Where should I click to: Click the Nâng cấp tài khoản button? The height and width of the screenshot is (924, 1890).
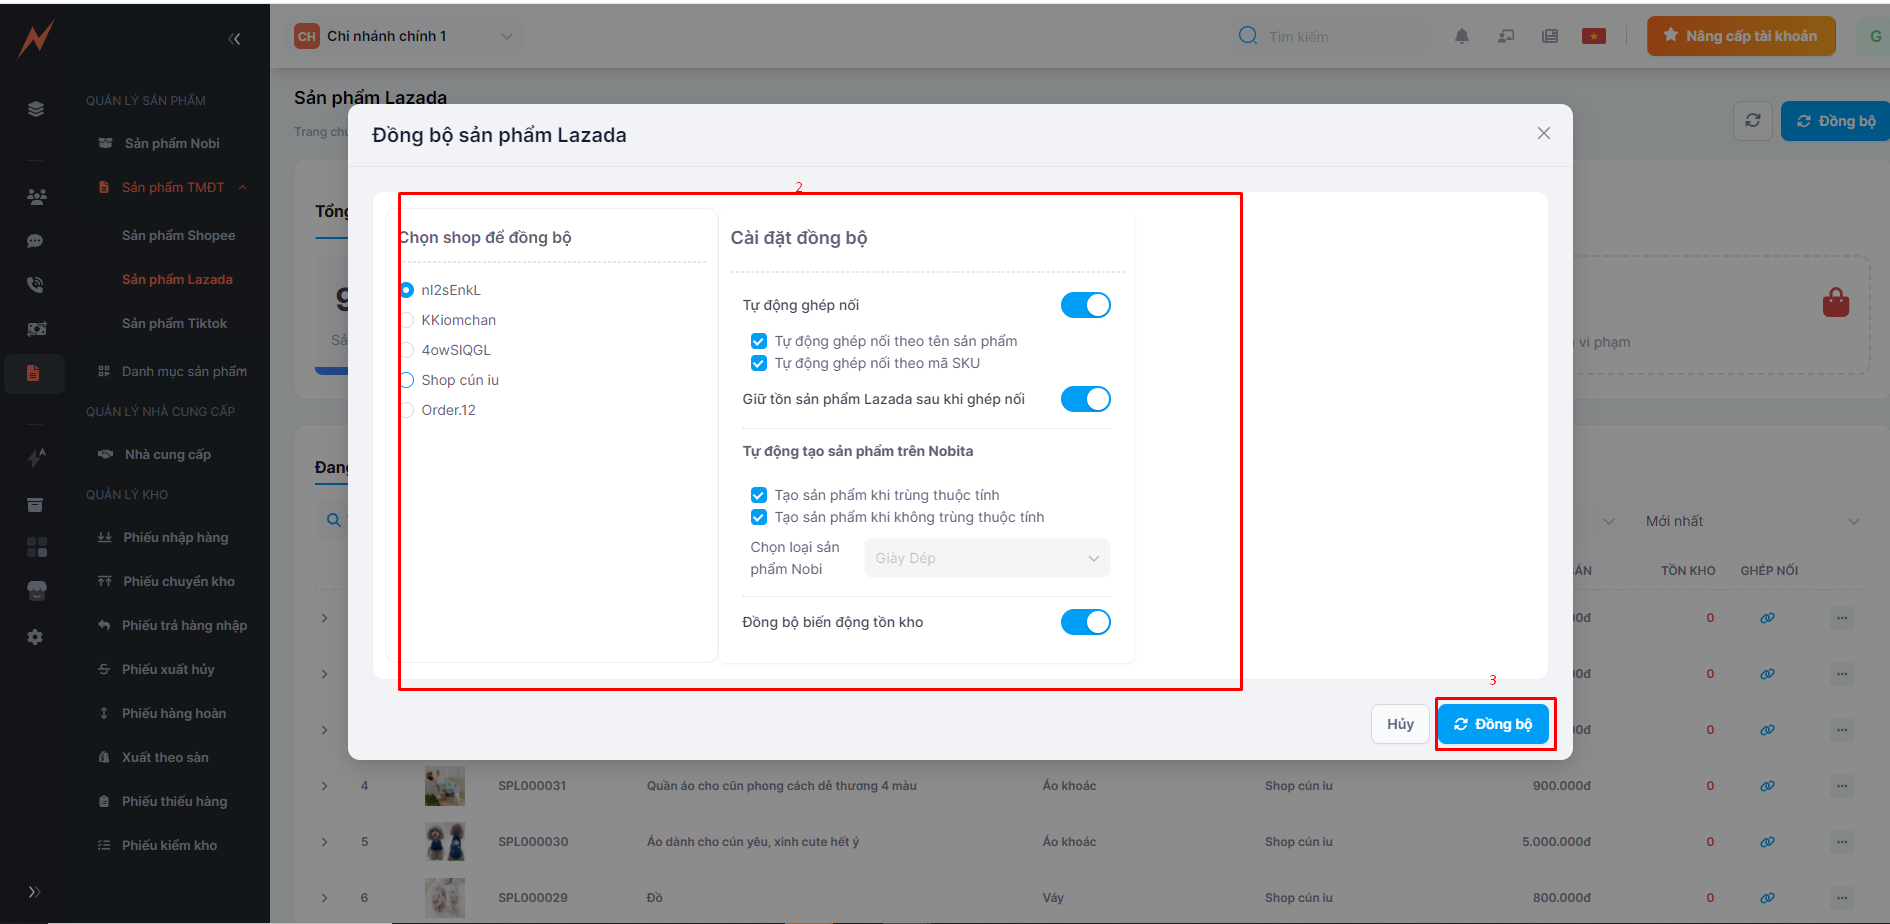[x=1740, y=37]
